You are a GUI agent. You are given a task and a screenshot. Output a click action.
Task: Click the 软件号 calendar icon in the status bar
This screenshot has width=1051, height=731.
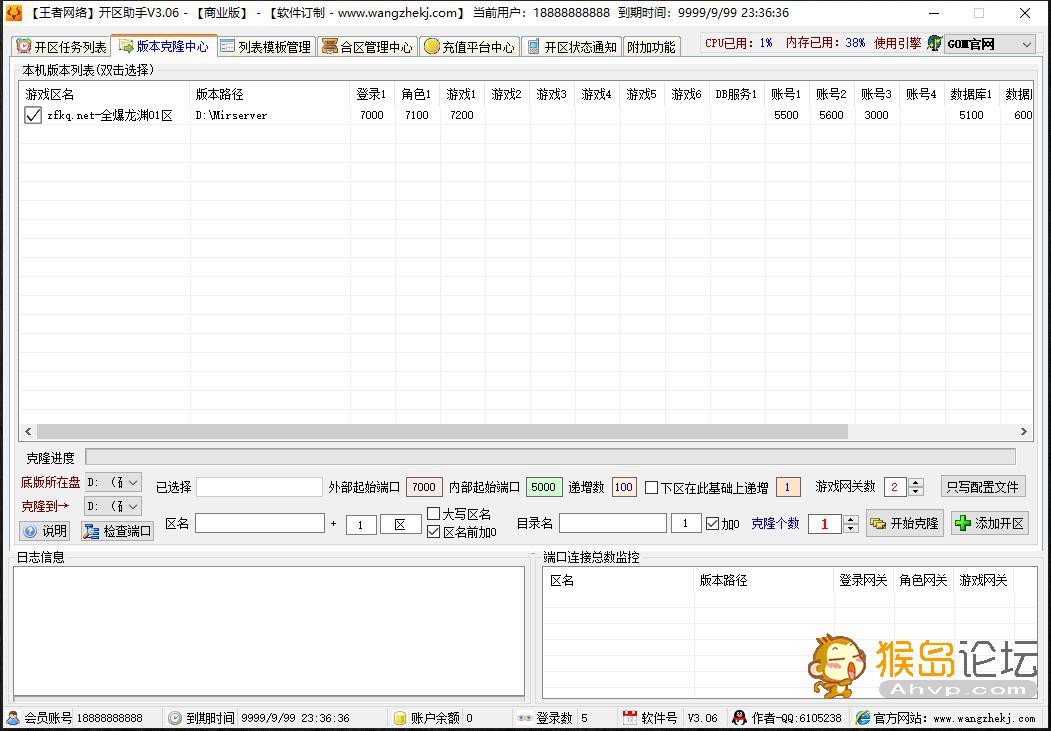pos(629,718)
